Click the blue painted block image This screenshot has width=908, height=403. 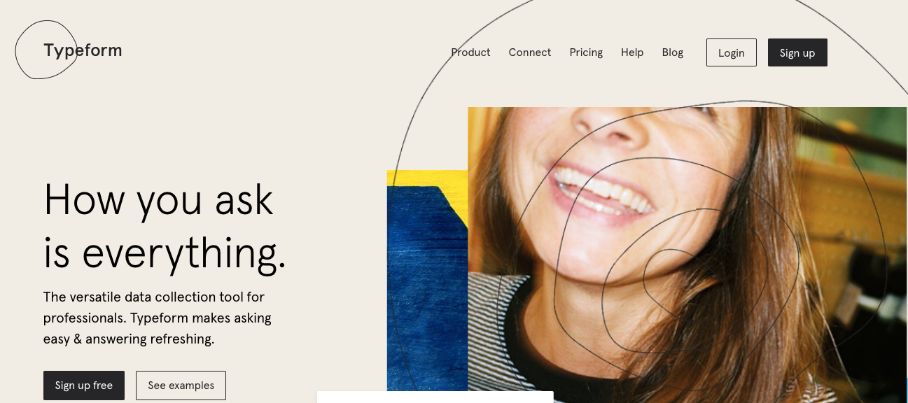426,290
